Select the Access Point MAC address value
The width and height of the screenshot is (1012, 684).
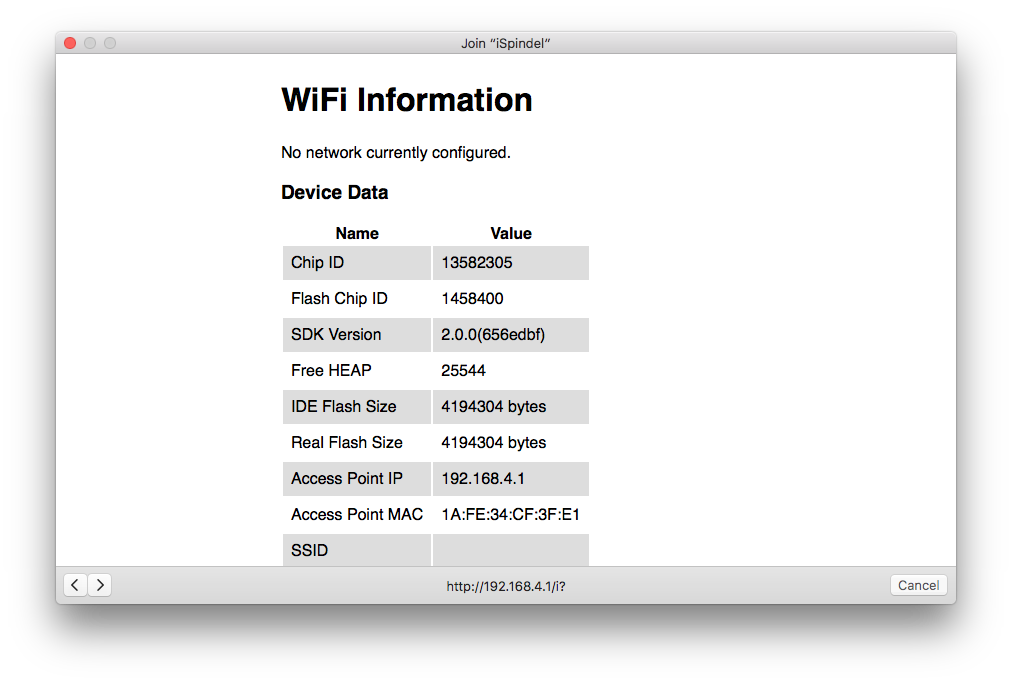click(x=510, y=515)
